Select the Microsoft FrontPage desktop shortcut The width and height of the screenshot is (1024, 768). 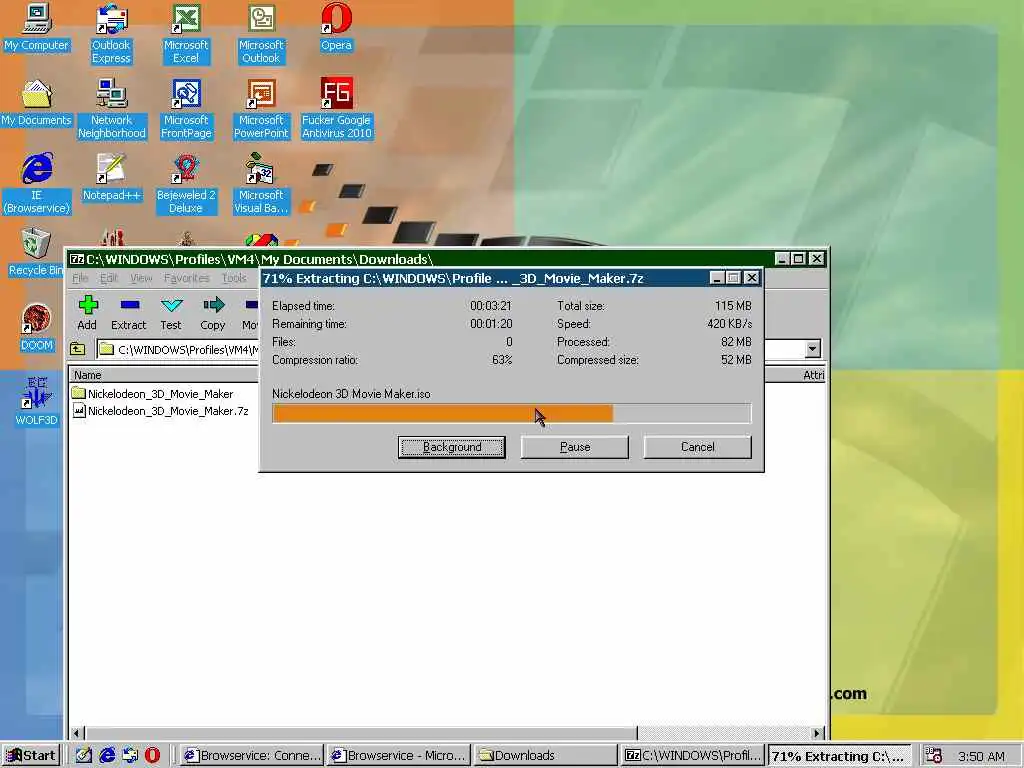186,109
